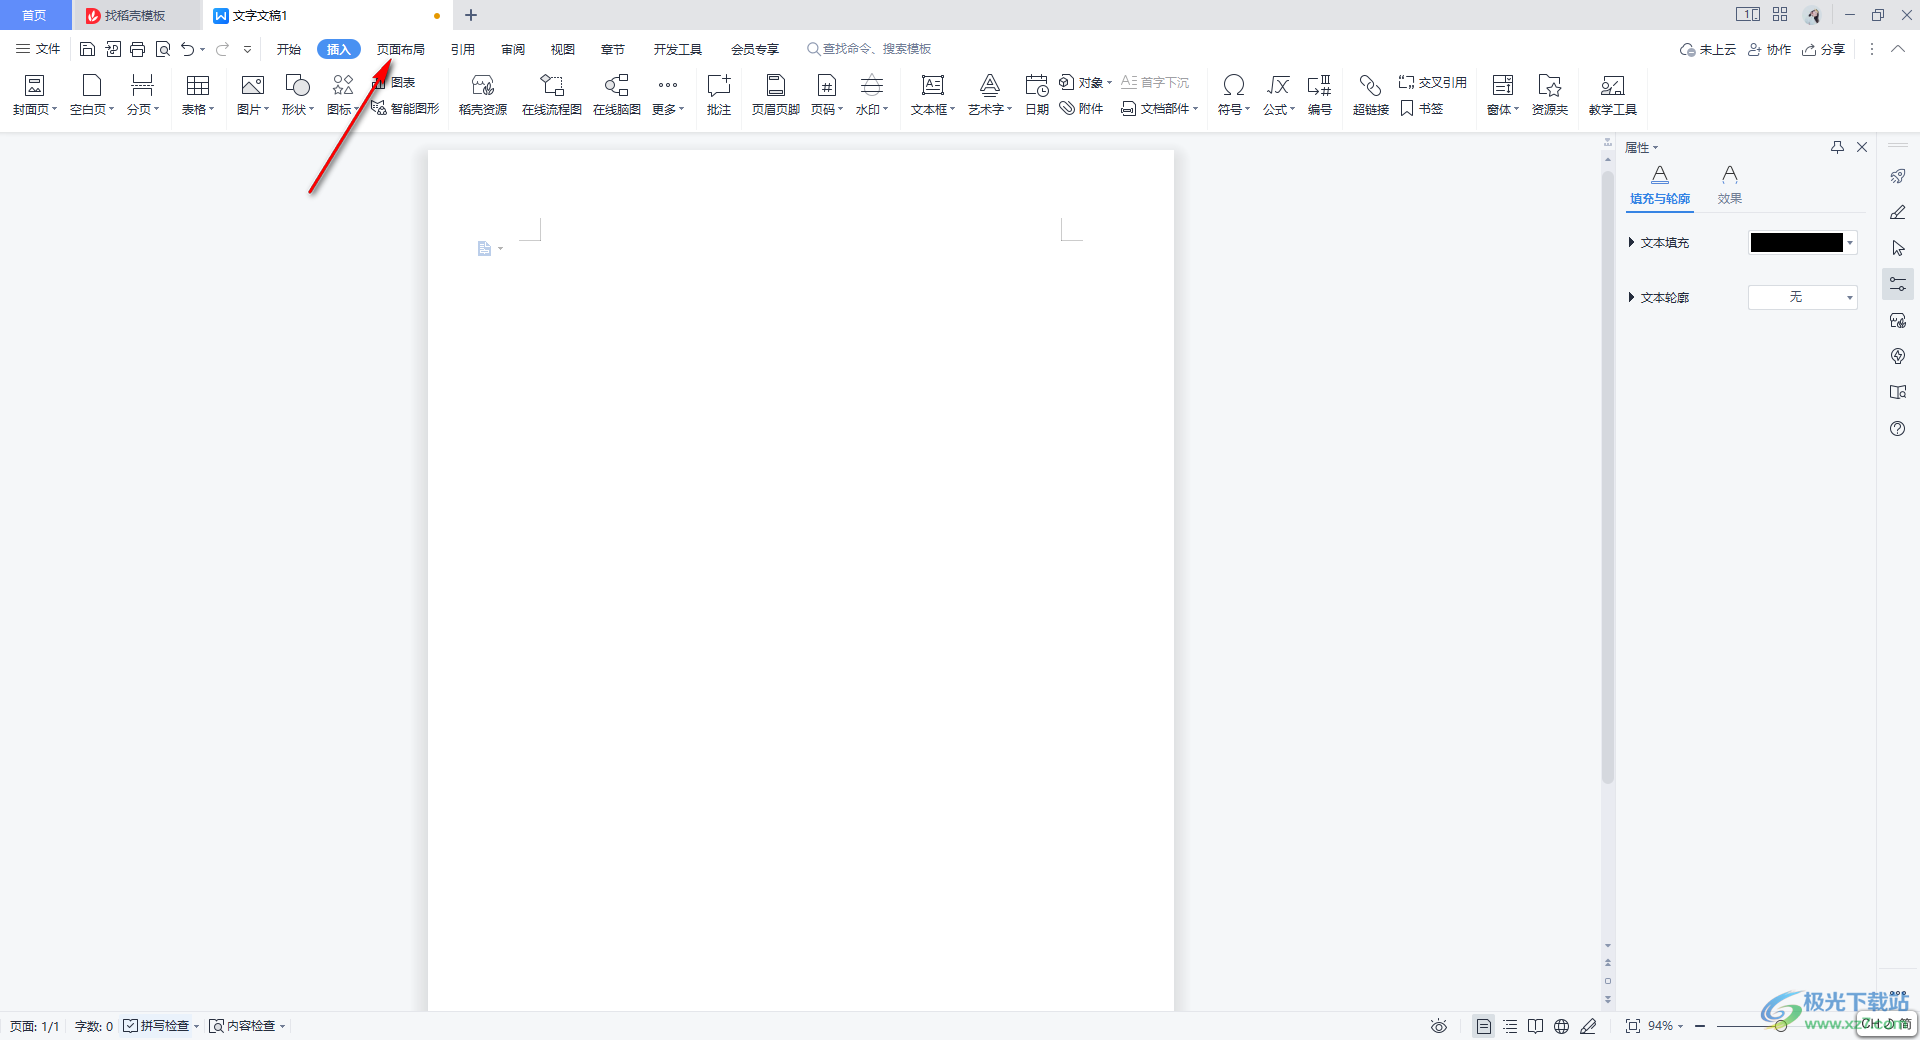Insert a symbol (符号)
The height and width of the screenshot is (1040, 1920).
(1234, 95)
